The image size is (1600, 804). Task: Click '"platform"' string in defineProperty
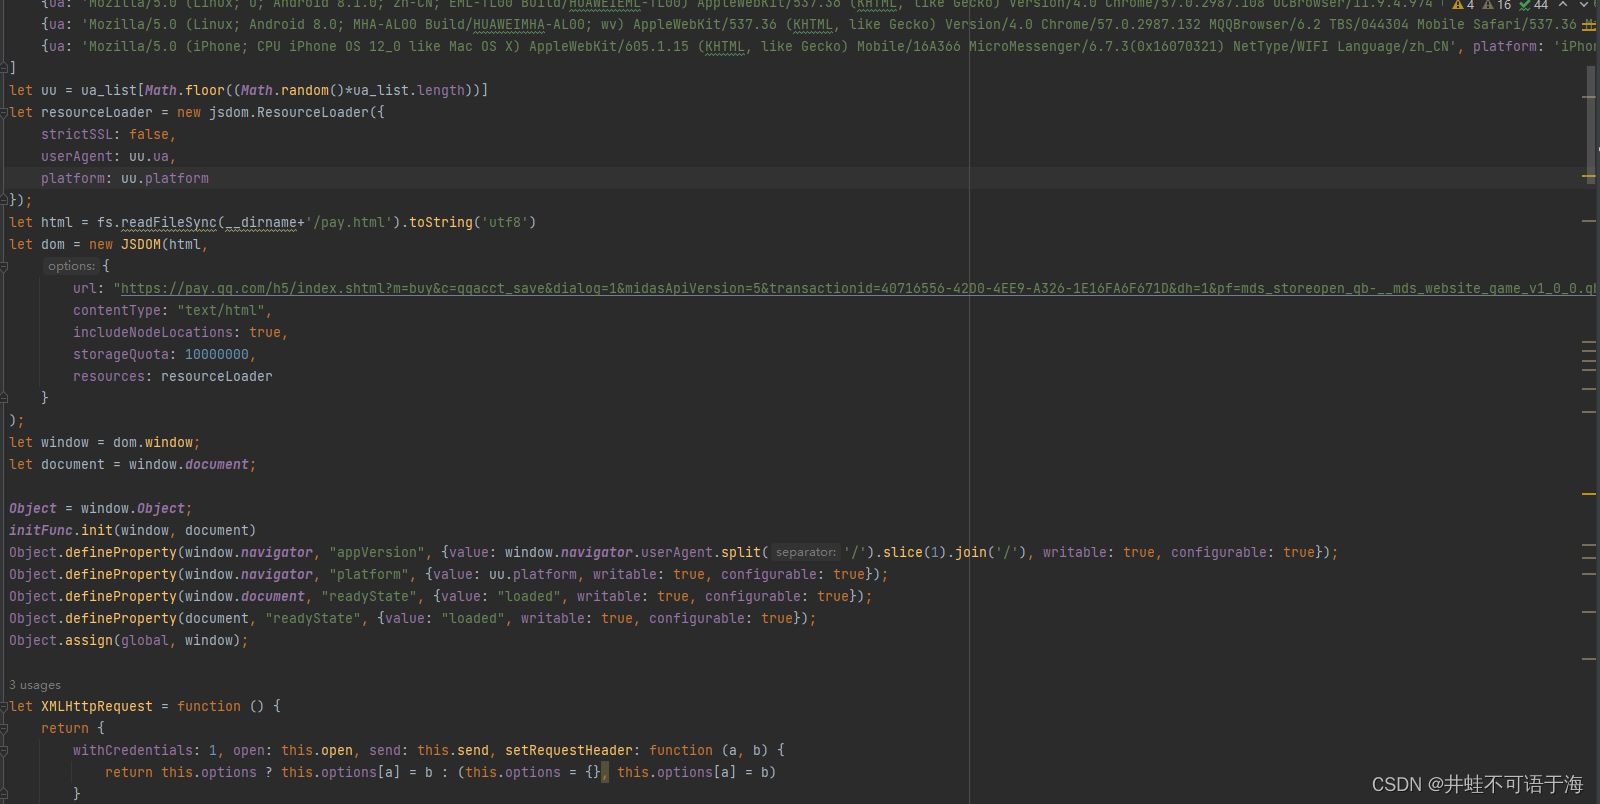pos(369,574)
